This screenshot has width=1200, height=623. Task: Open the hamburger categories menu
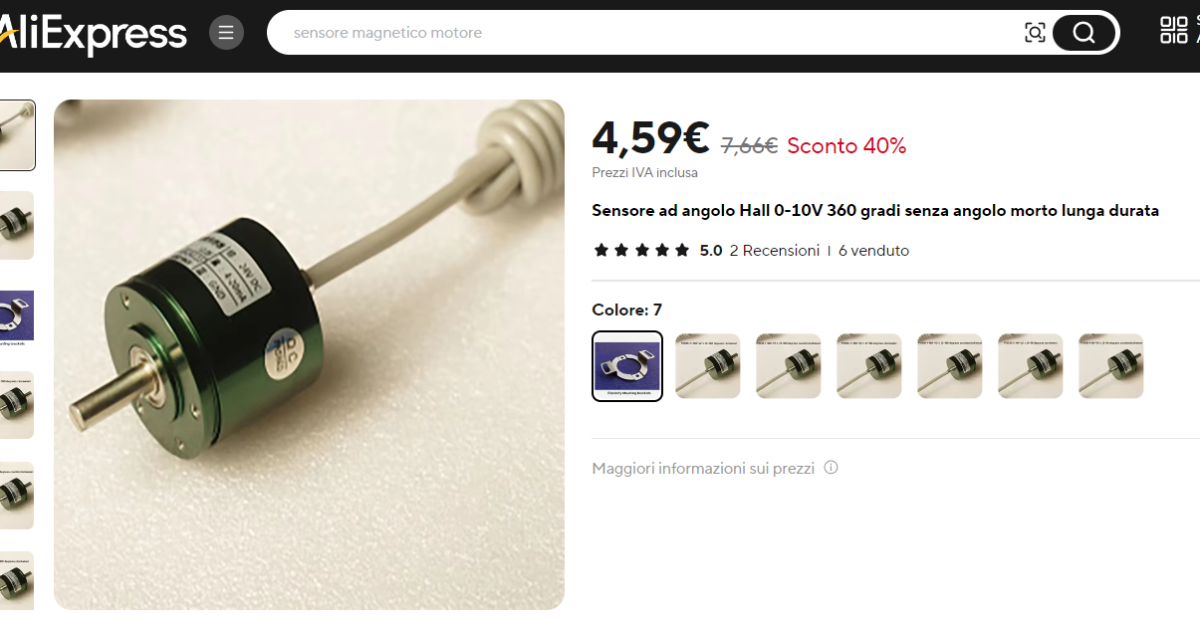tap(226, 33)
